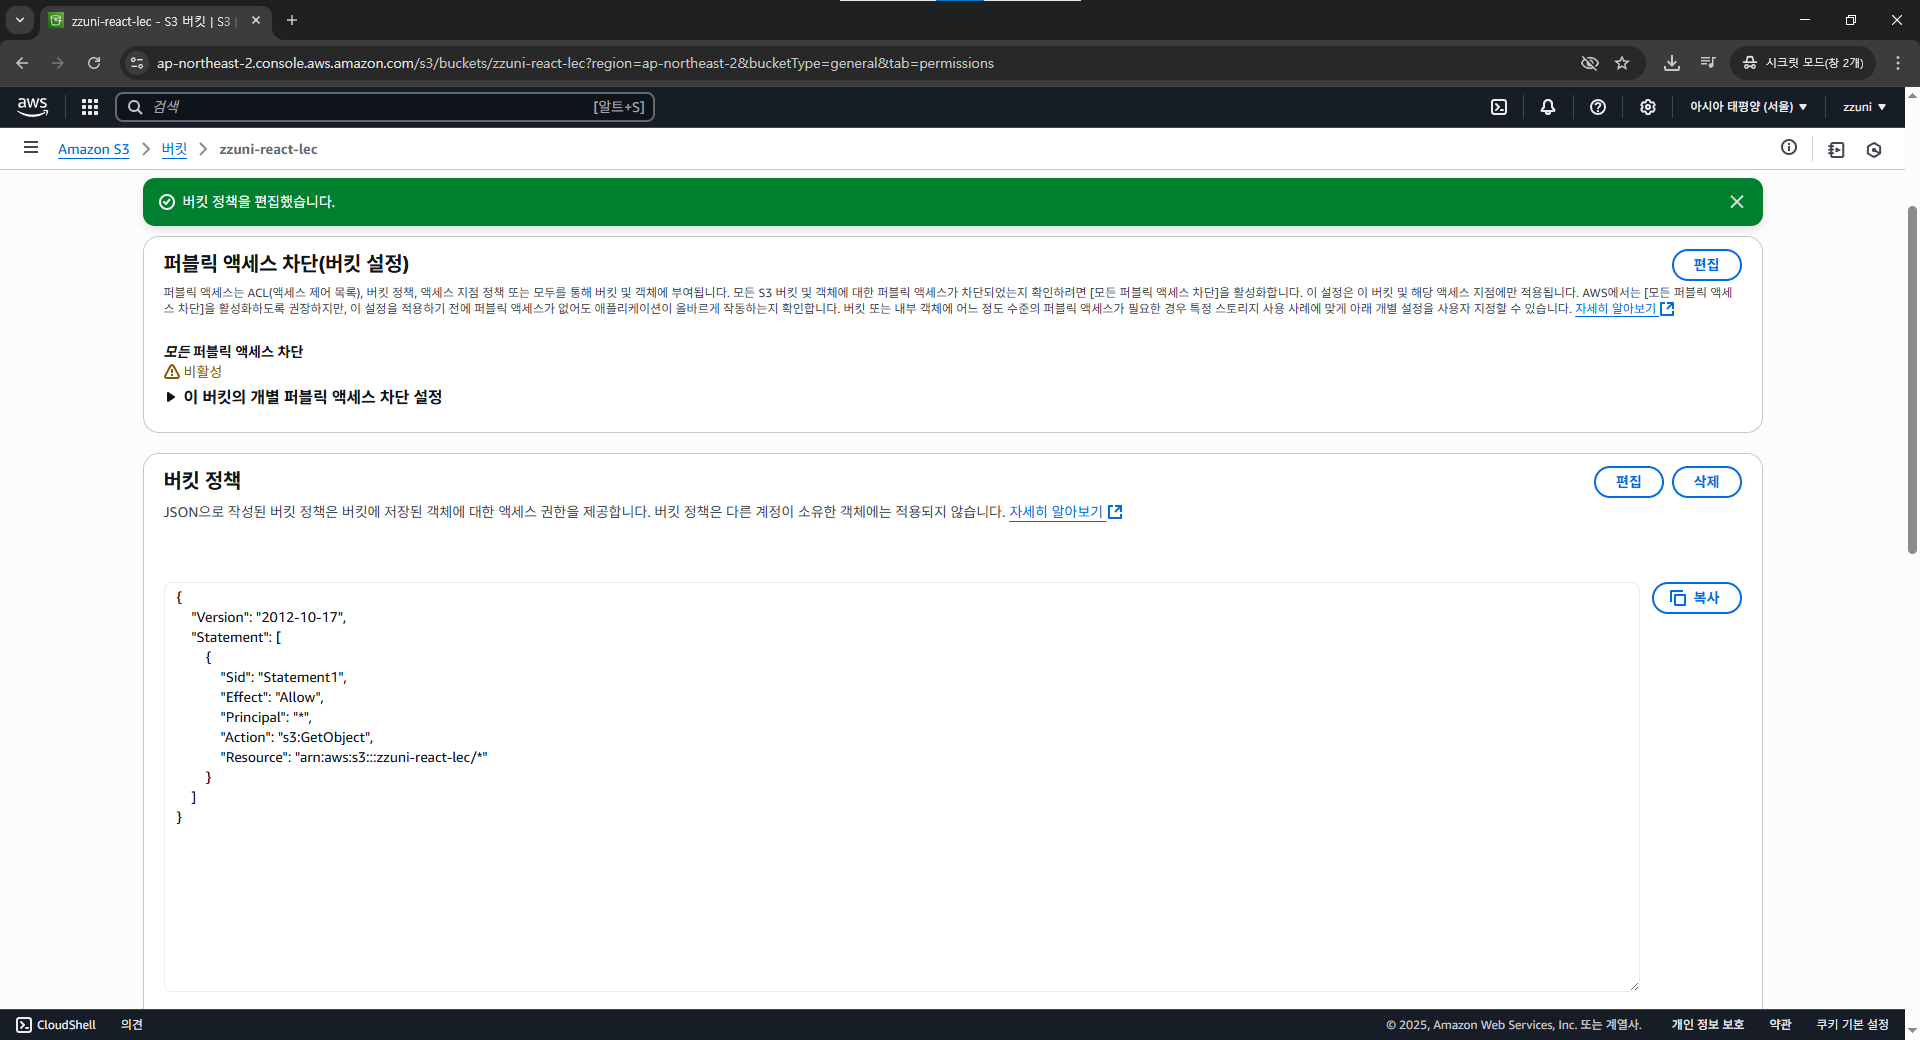Open a new browser tab
The height and width of the screenshot is (1040, 1920).
point(292,20)
